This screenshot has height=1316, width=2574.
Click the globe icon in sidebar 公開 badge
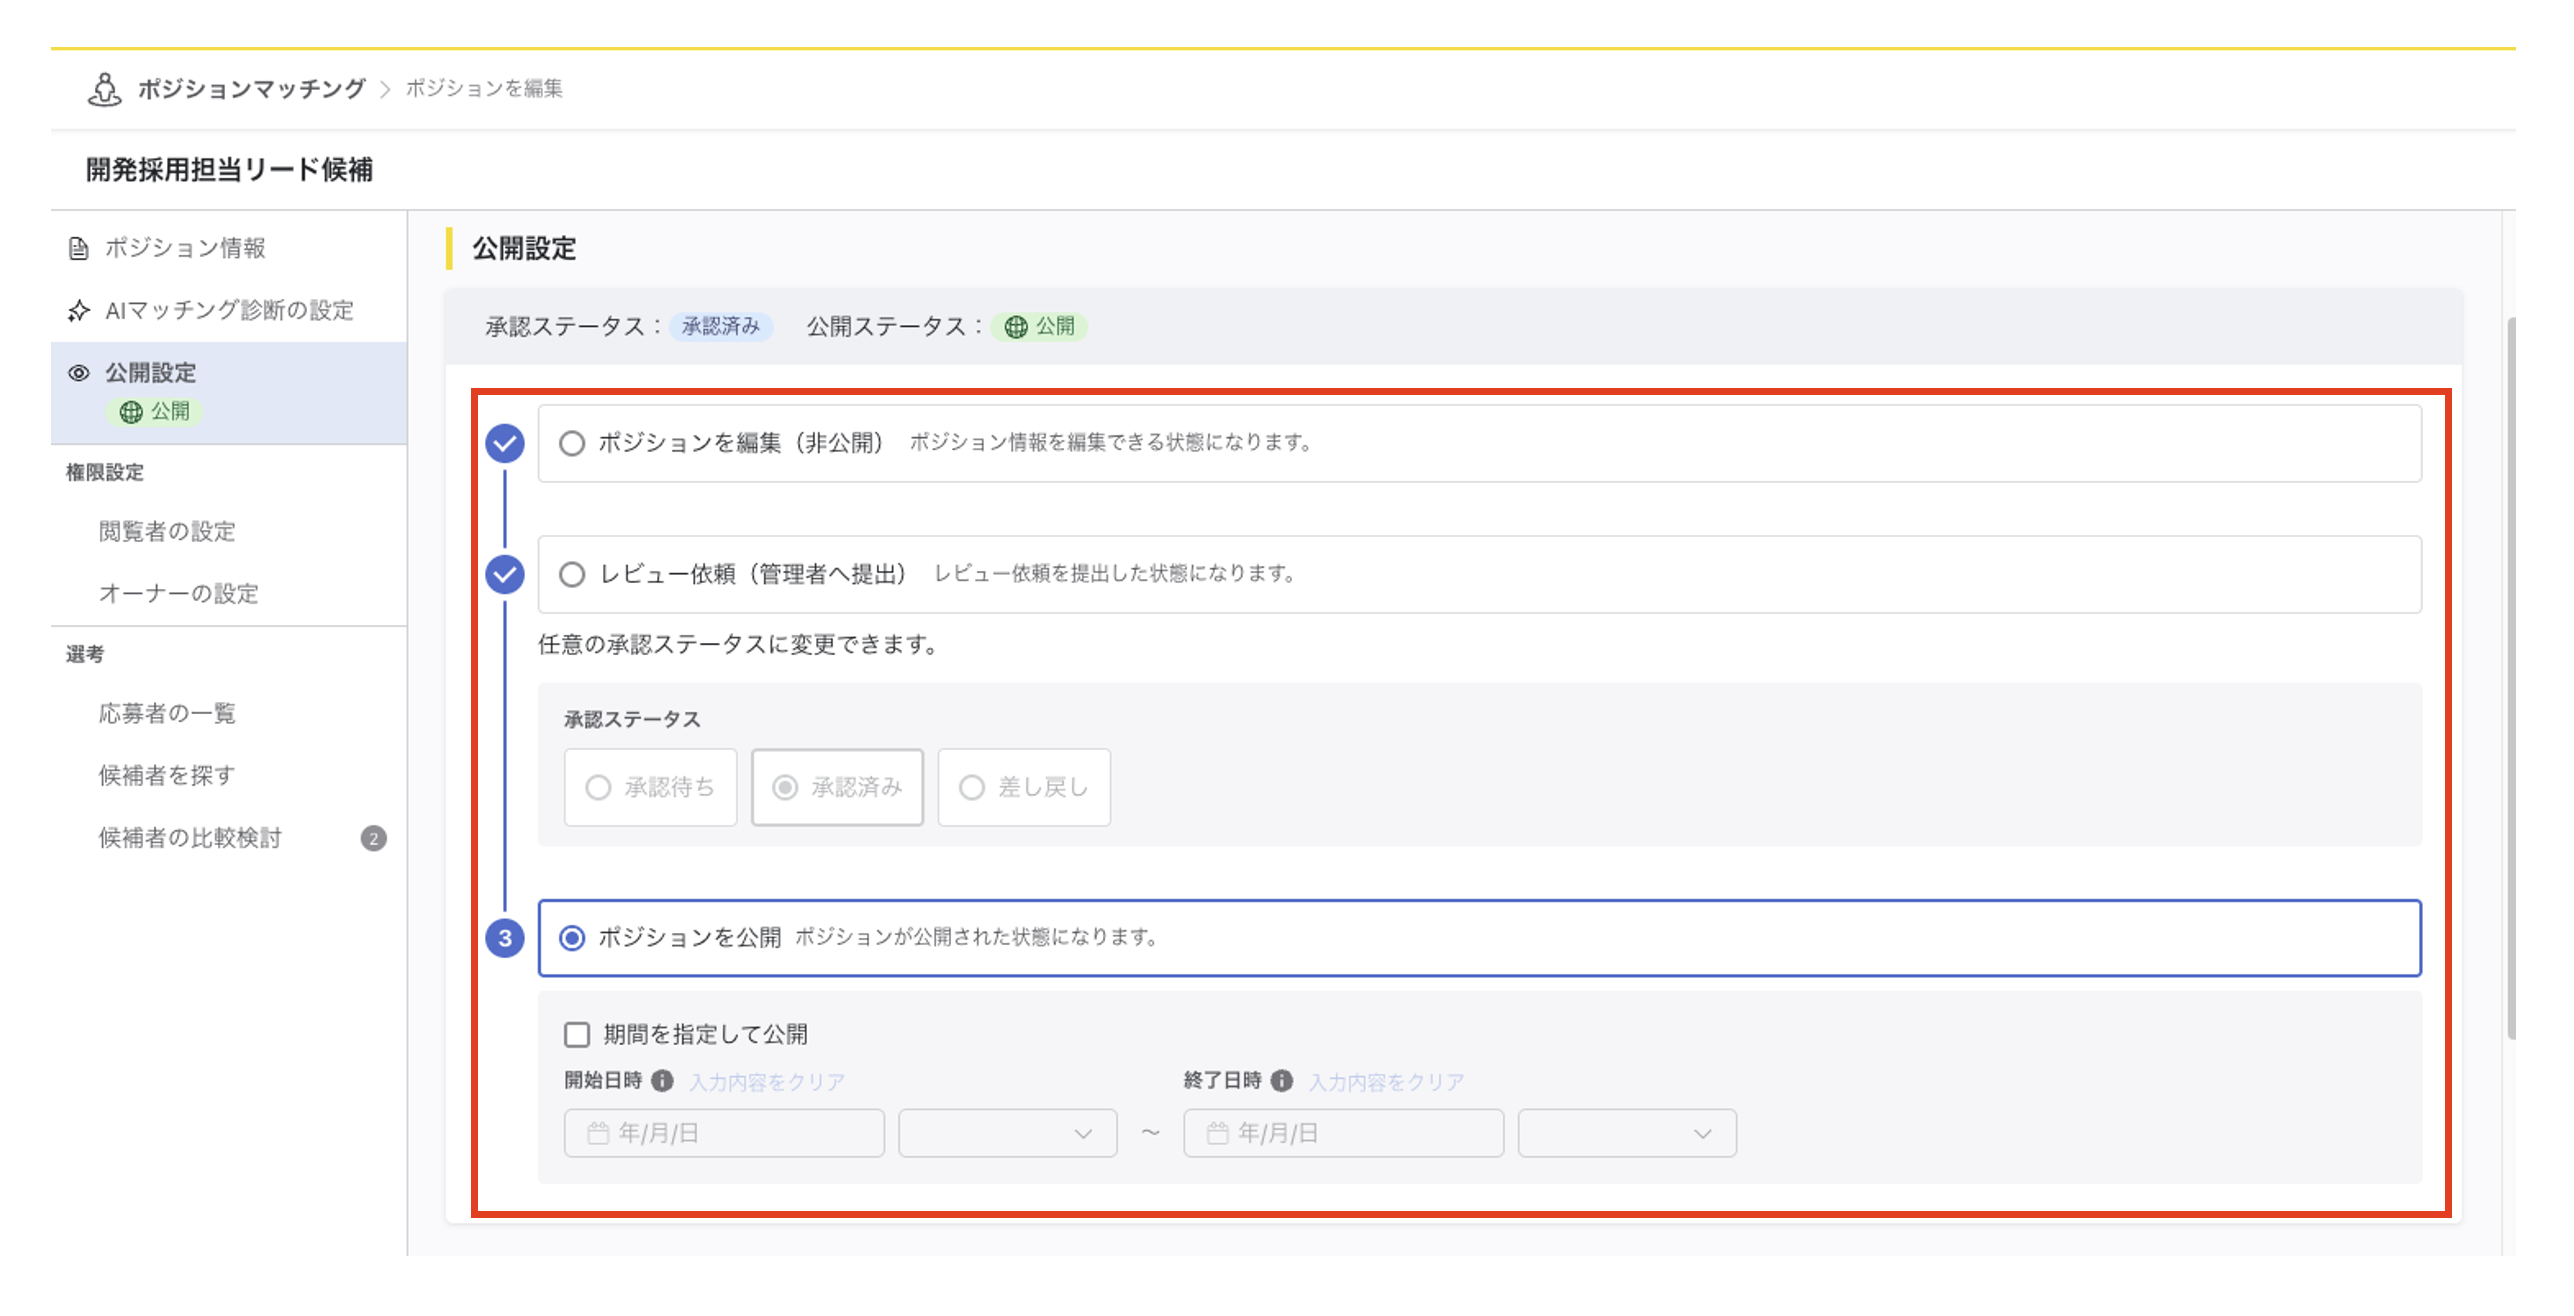click(130, 412)
